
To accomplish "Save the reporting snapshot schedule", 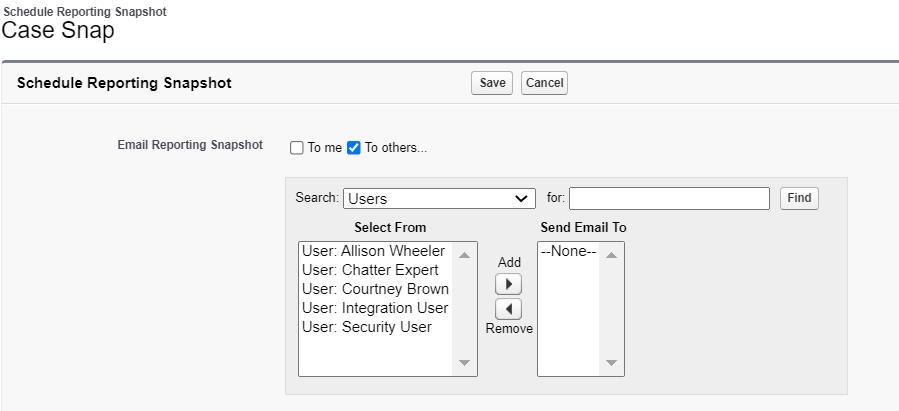I will tap(492, 83).
